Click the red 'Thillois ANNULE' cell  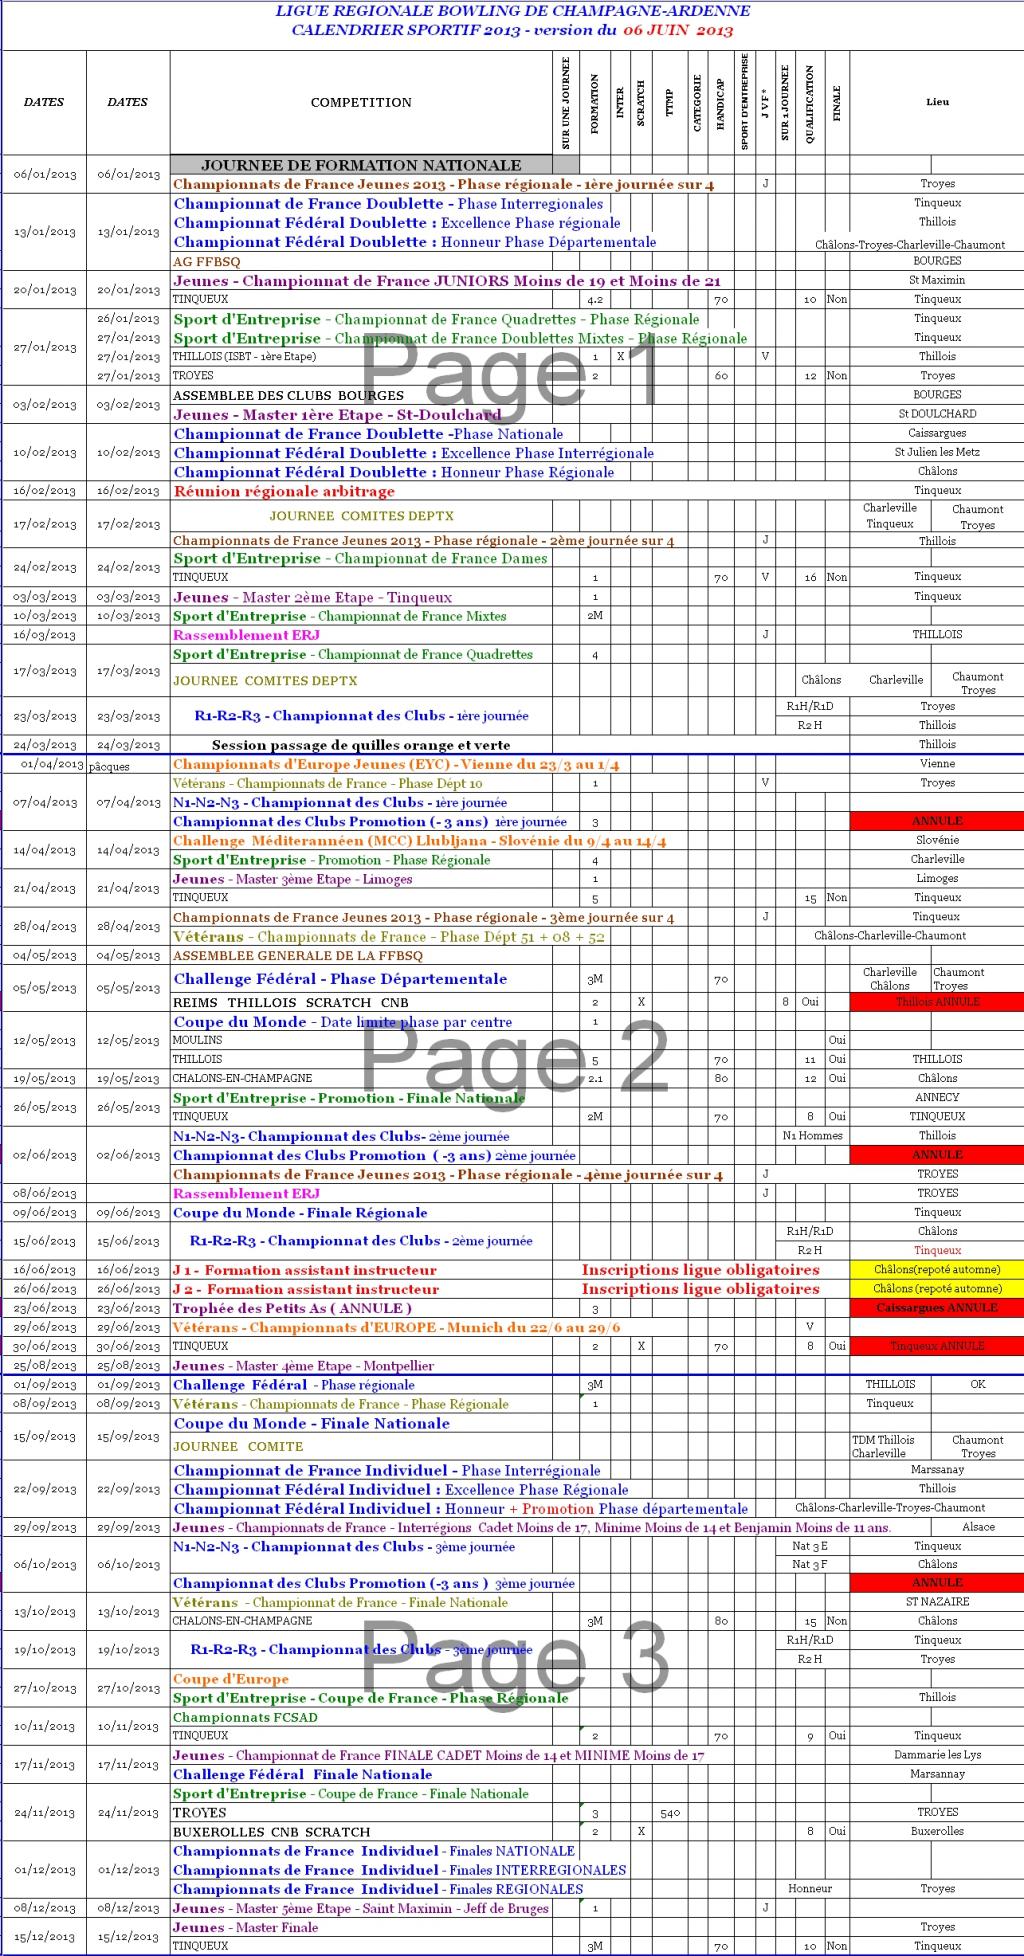(x=937, y=1001)
